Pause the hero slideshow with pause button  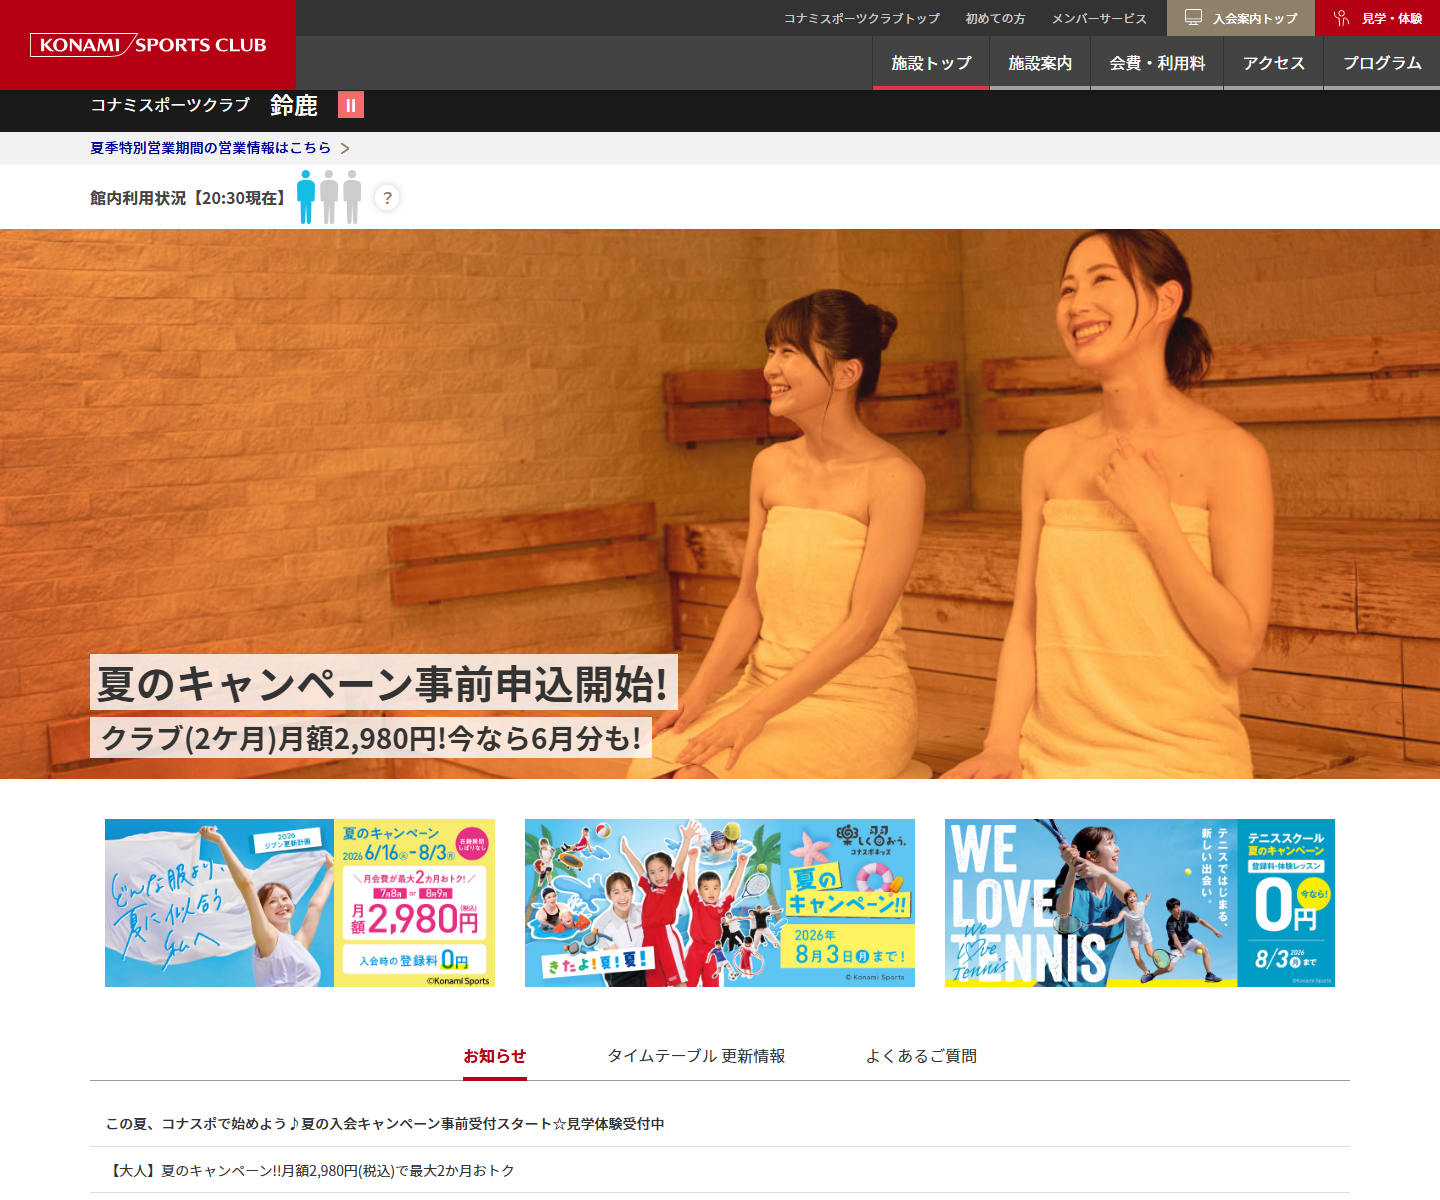click(x=350, y=105)
